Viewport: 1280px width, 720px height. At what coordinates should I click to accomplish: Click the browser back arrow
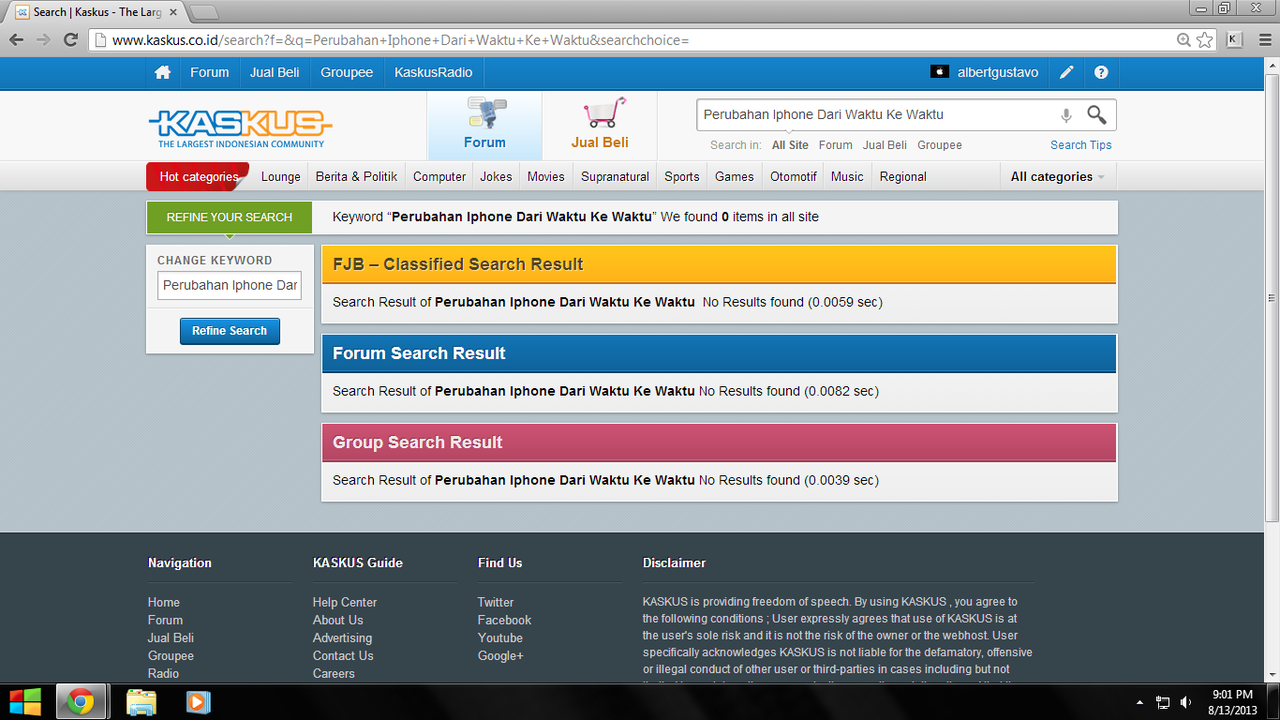[x=16, y=40]
